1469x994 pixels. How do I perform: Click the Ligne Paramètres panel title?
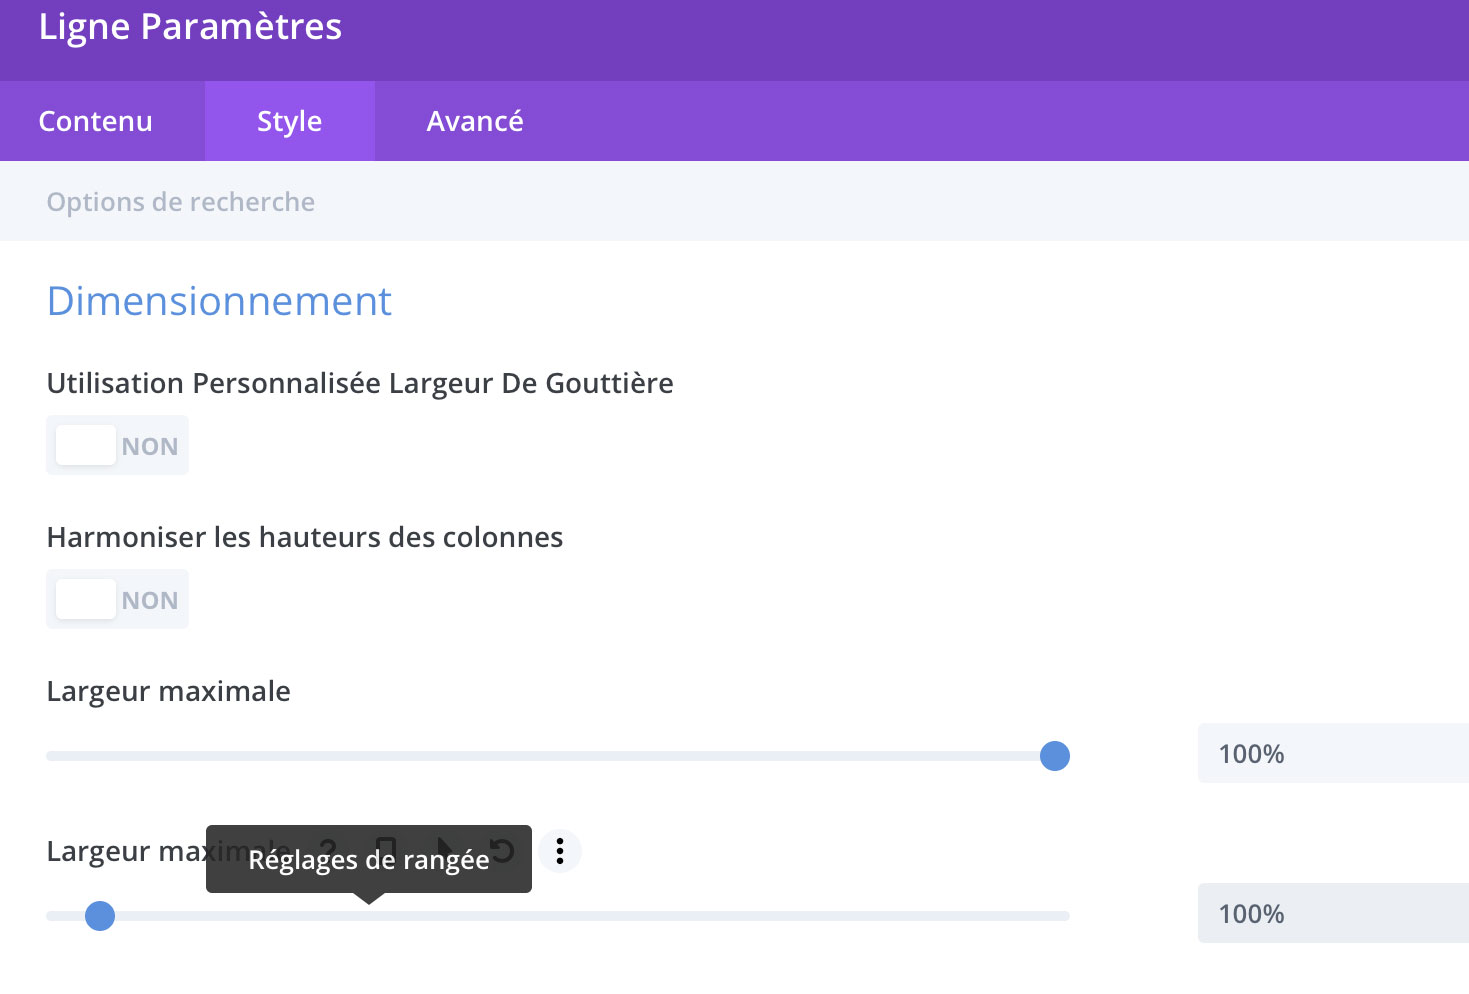(190, 27)
